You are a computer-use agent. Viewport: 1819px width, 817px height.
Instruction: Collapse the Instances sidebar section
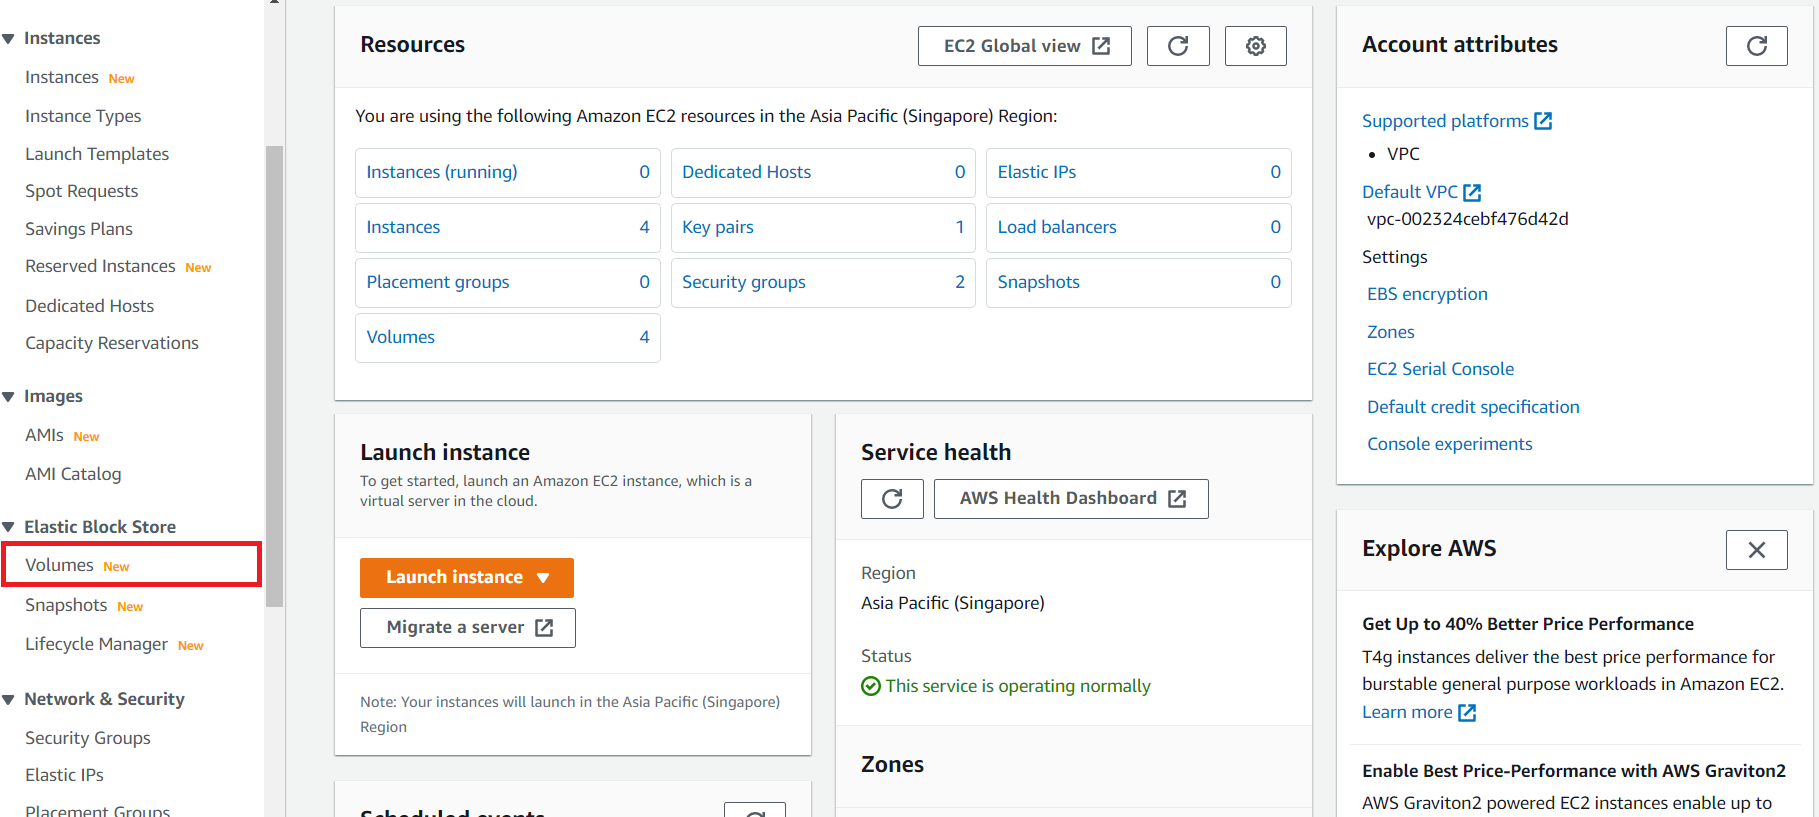(9, 39)
